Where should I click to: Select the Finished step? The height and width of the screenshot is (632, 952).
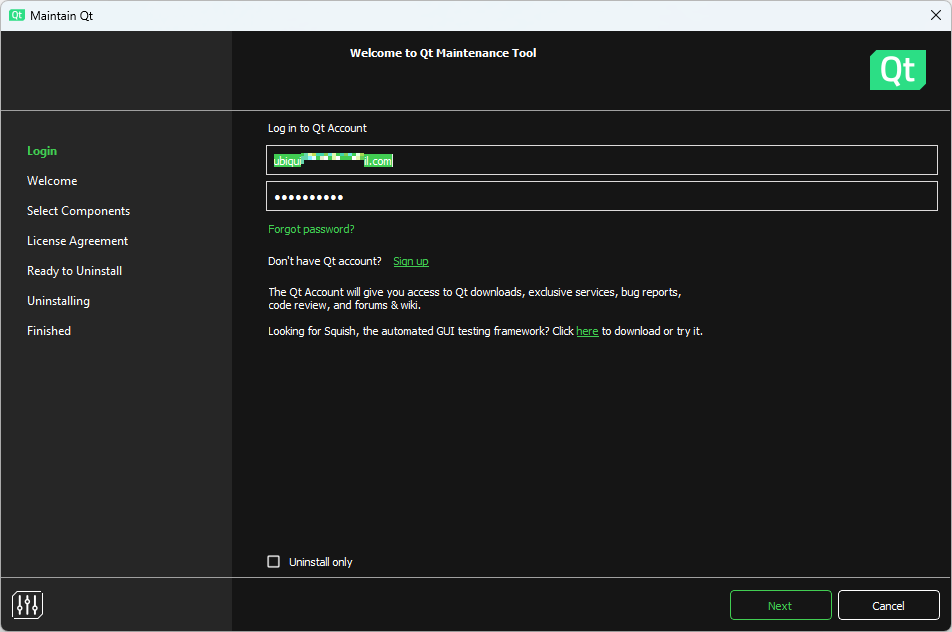(49, 331)
